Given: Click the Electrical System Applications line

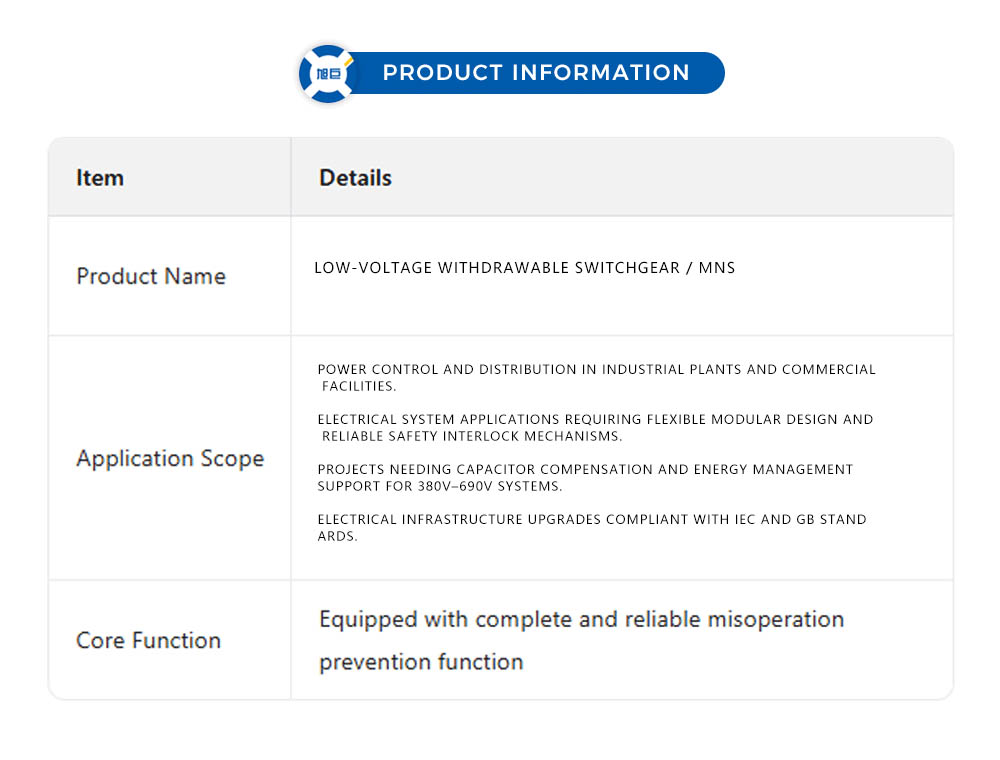Looking at the screenshot, I should (x=595, y=420).
